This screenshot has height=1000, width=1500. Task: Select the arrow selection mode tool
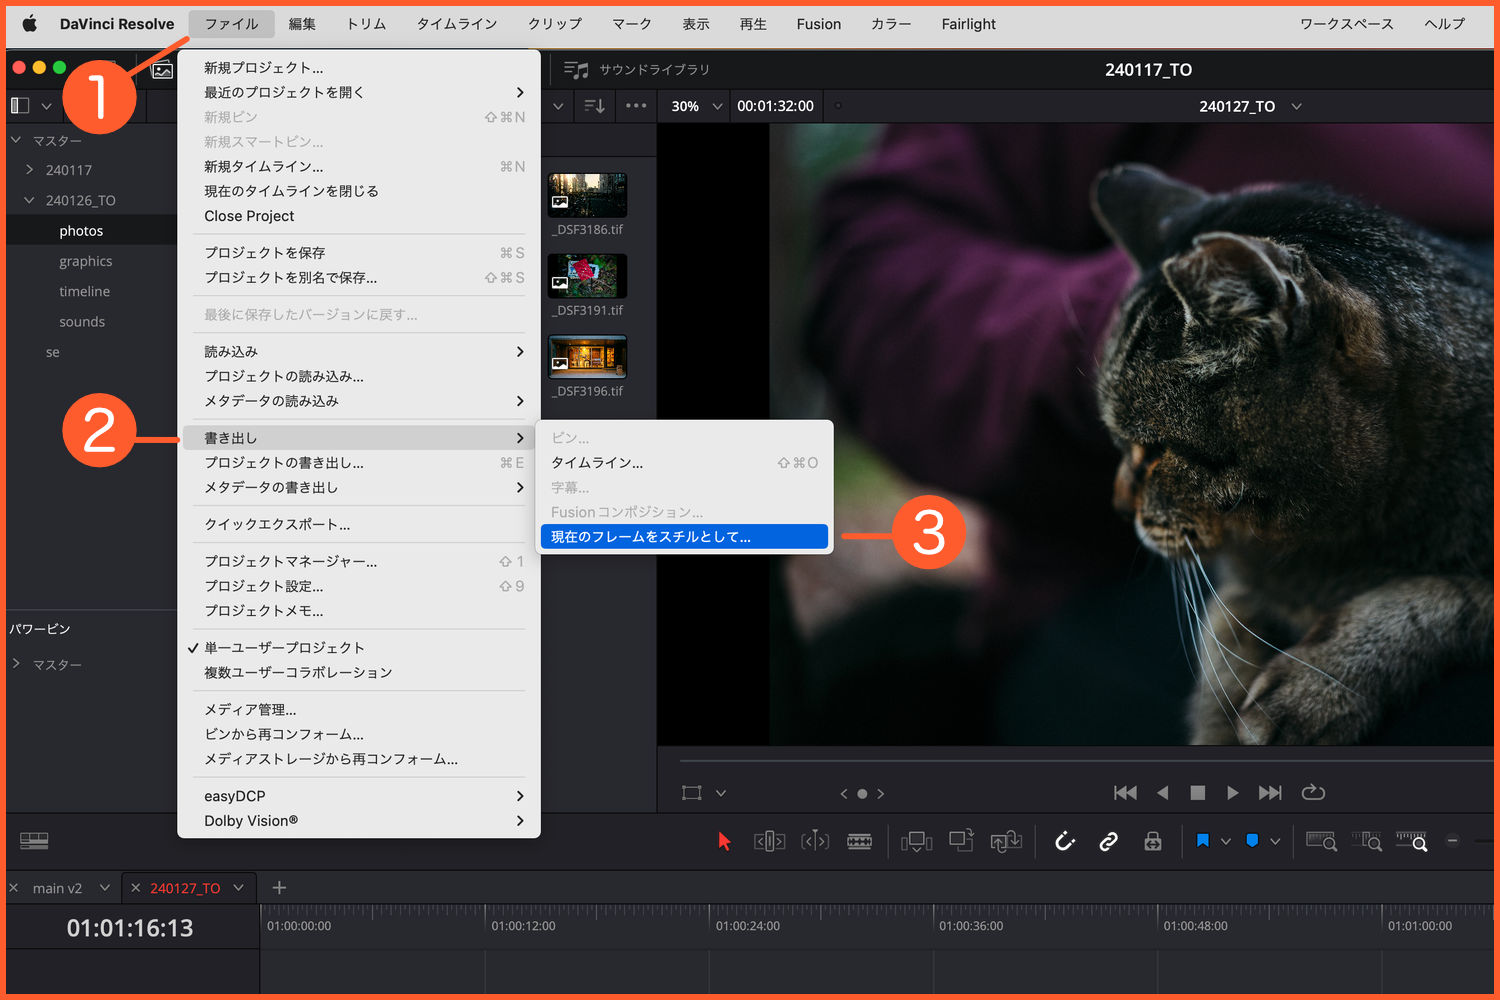pyautogui.click(x=724, y=842)
